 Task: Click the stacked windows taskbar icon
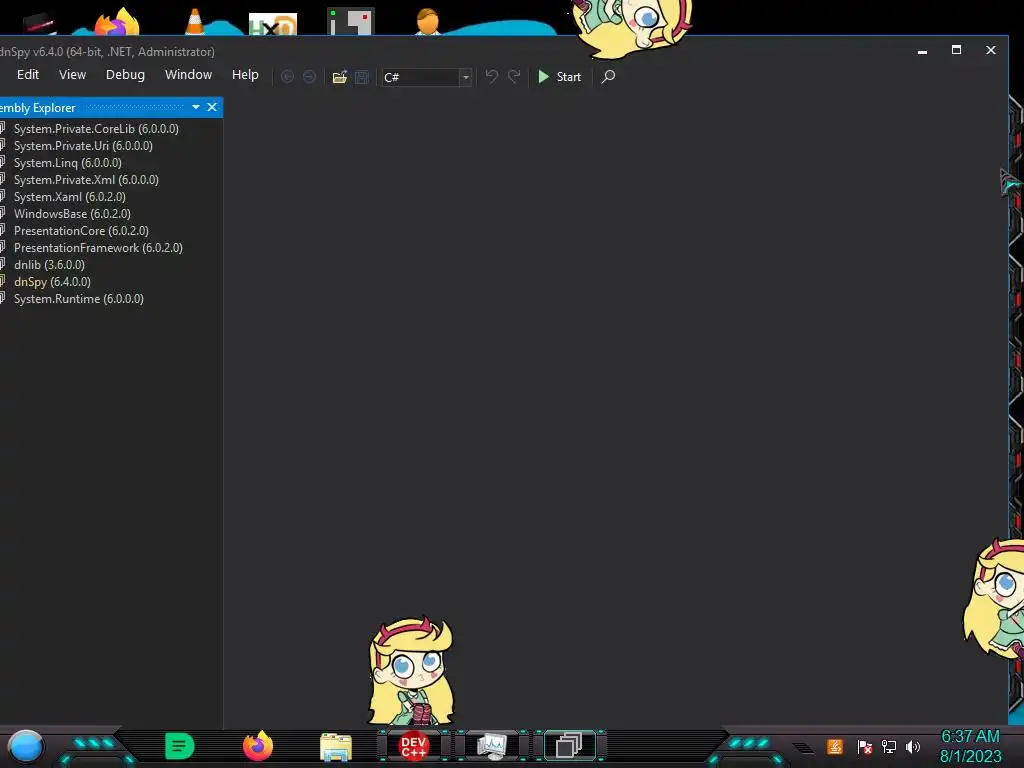pyautogui.click(x=569, y=746)
